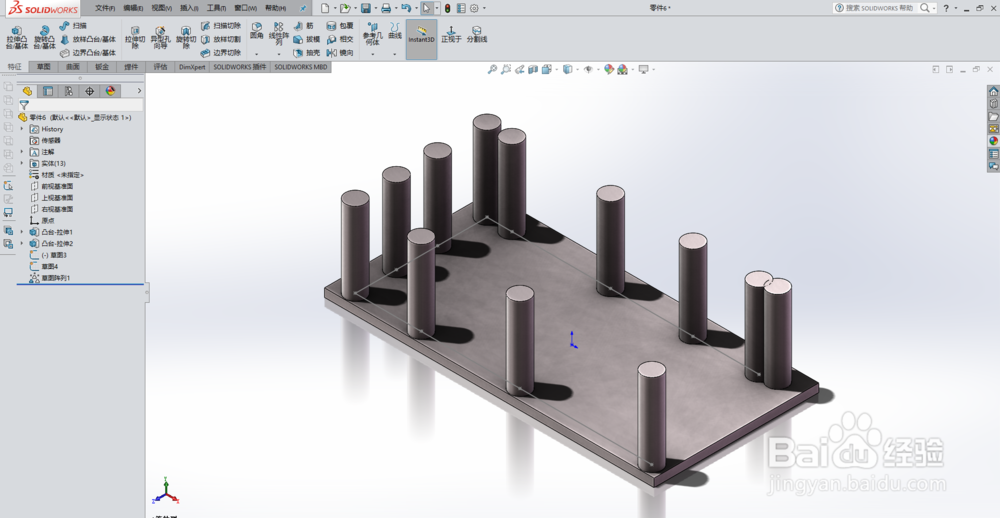Click the 扫描 sweep feature tool
The image size is (1000, 518).
point(73,26)
